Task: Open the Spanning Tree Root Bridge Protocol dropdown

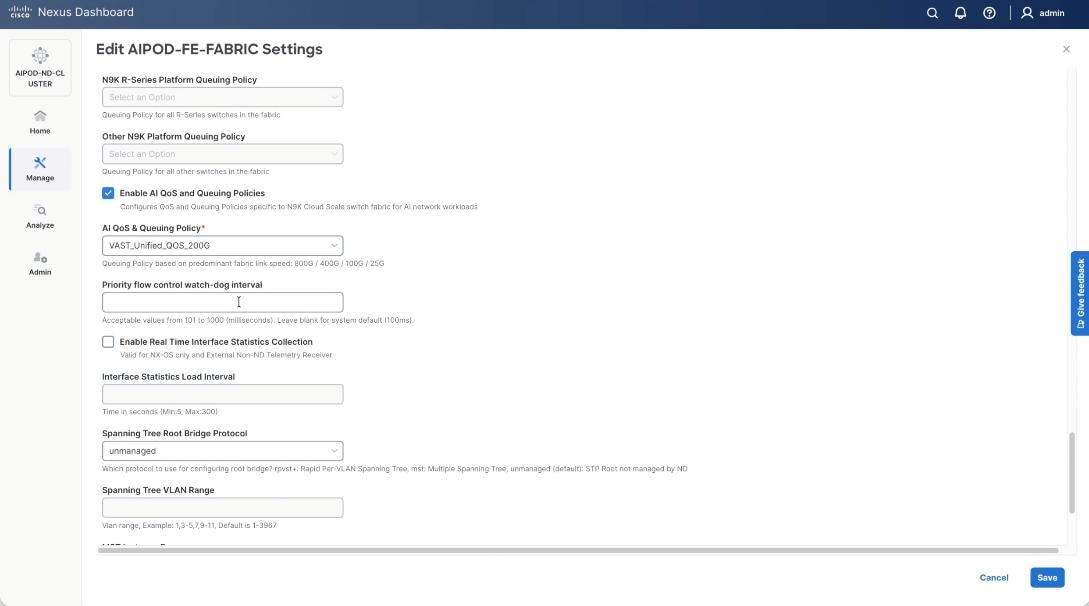Action: click(335, 450)
